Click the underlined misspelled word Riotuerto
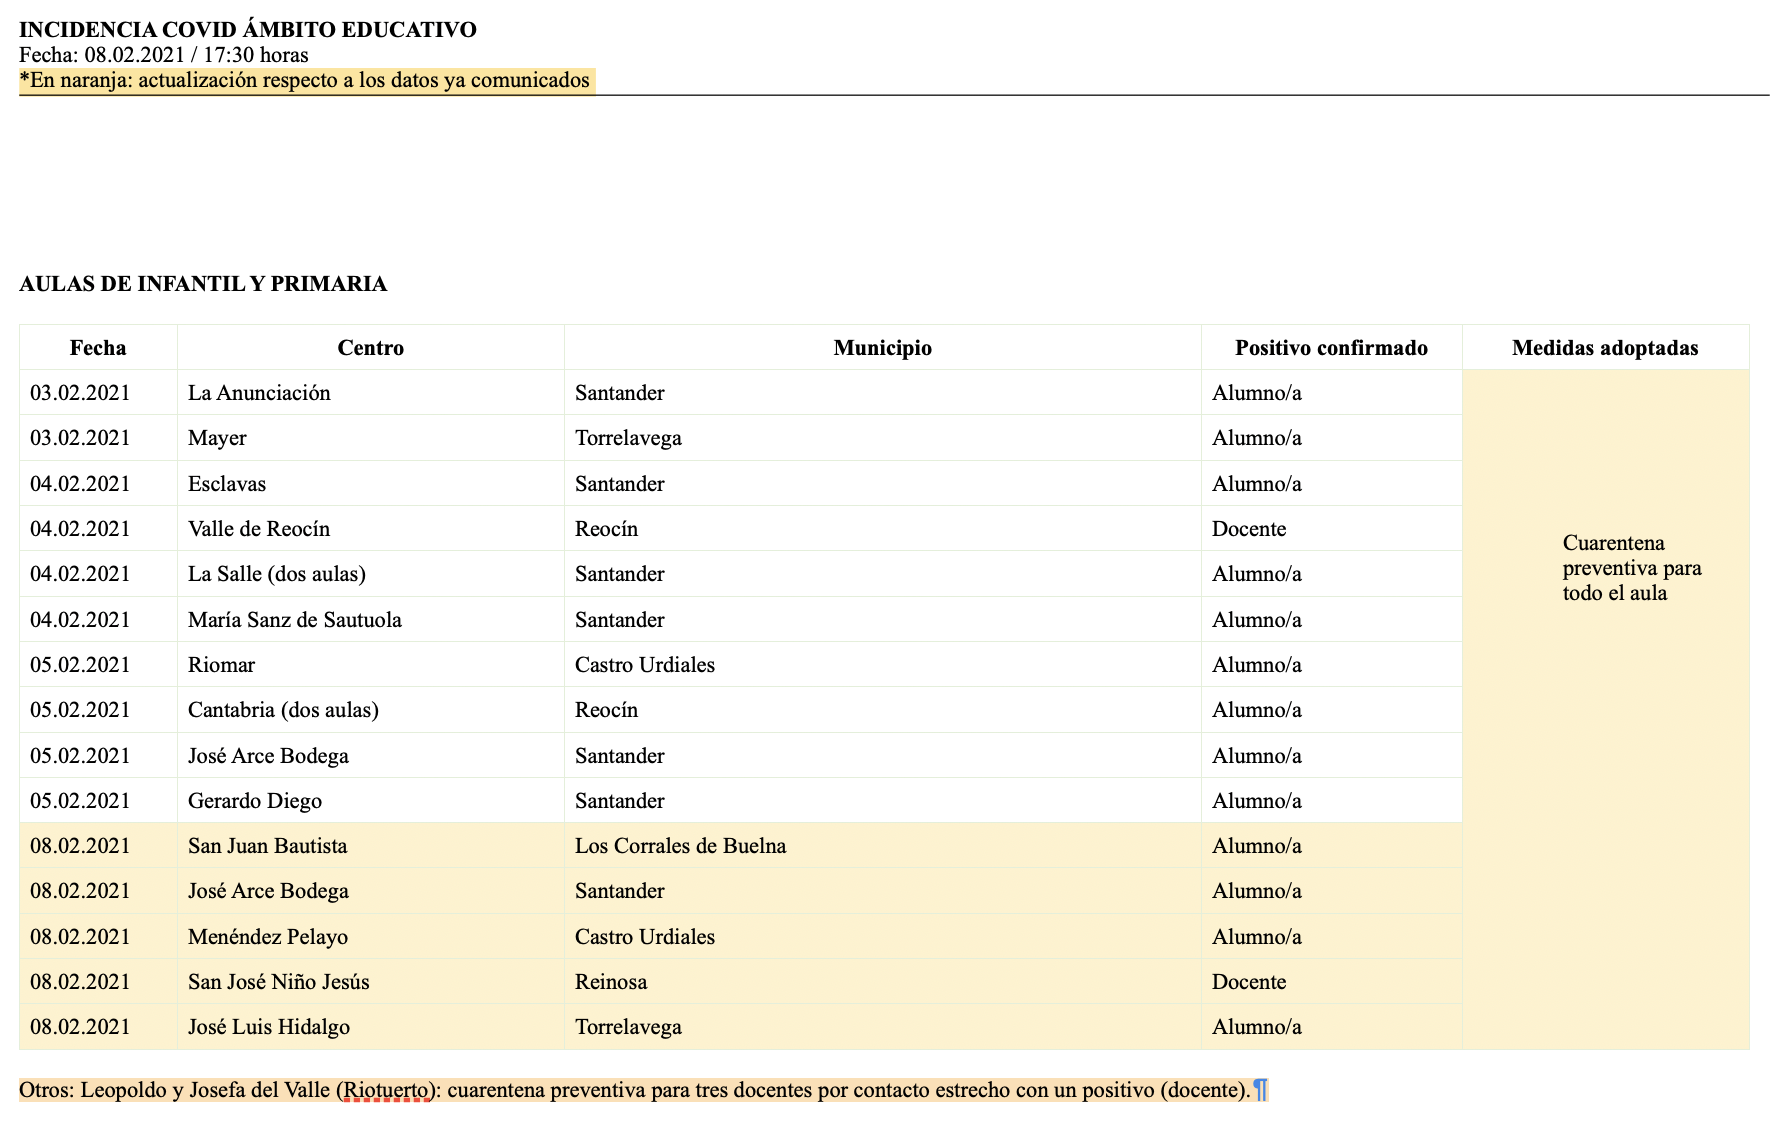Screen dimensions: 1786x1134 click(386, 1090)
